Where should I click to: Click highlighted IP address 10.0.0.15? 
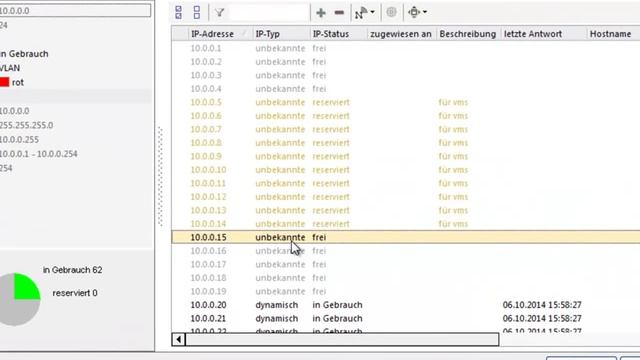208,237
